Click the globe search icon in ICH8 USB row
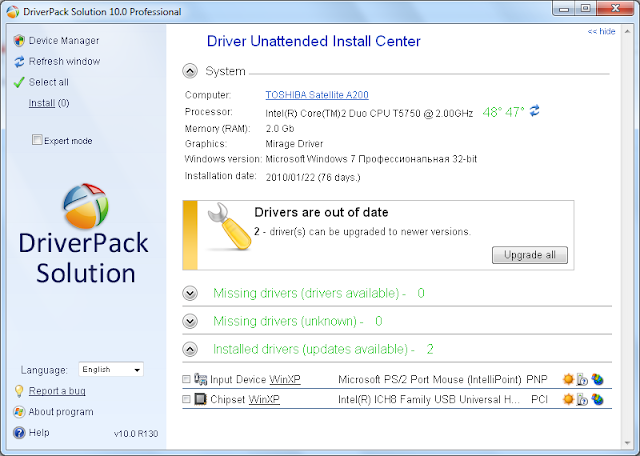Screen dimensions: 640x456 pyautogui.click(x=598, y=399)
